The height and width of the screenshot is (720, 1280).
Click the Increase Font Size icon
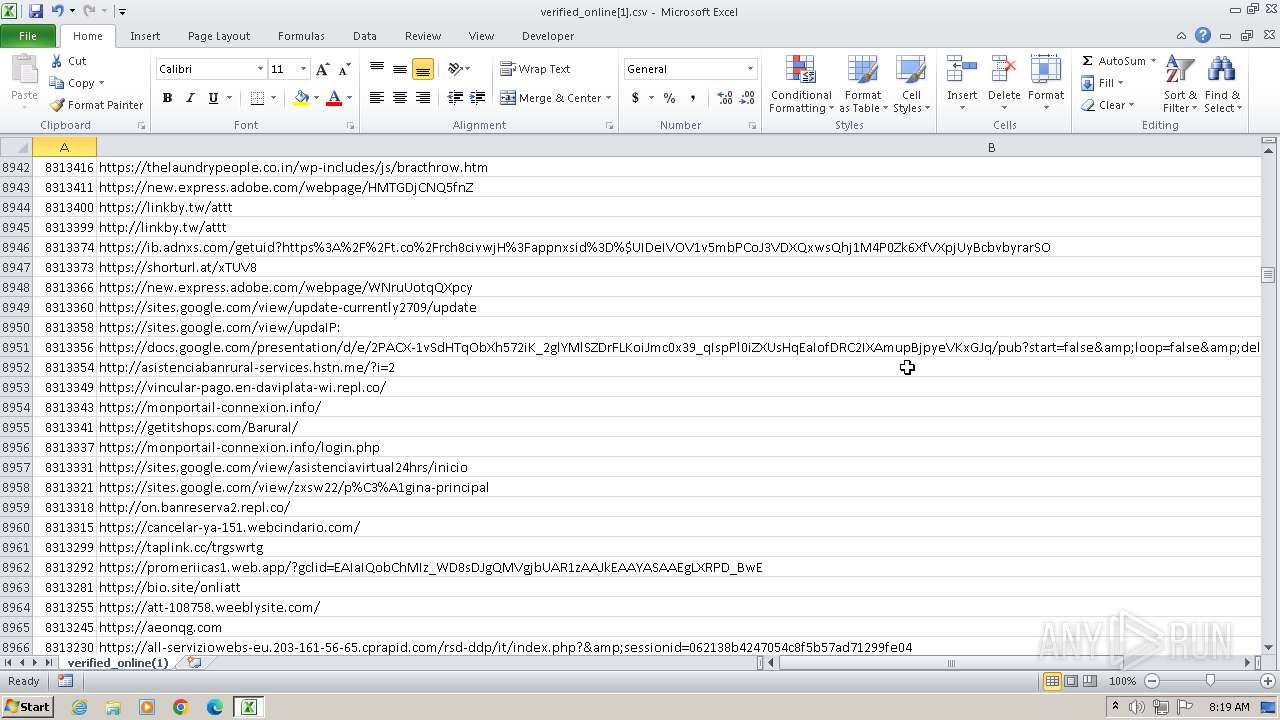pyautogui.click(x=322, y=69)
